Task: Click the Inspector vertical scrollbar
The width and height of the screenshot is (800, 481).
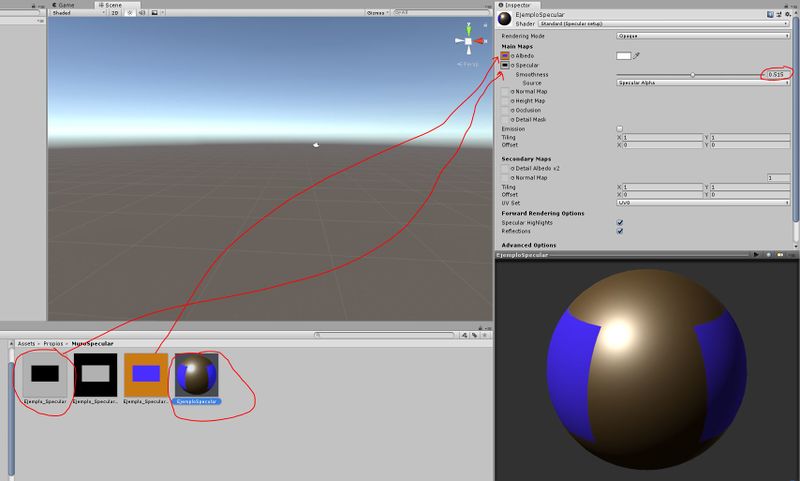Action: (x=796, y=117)
